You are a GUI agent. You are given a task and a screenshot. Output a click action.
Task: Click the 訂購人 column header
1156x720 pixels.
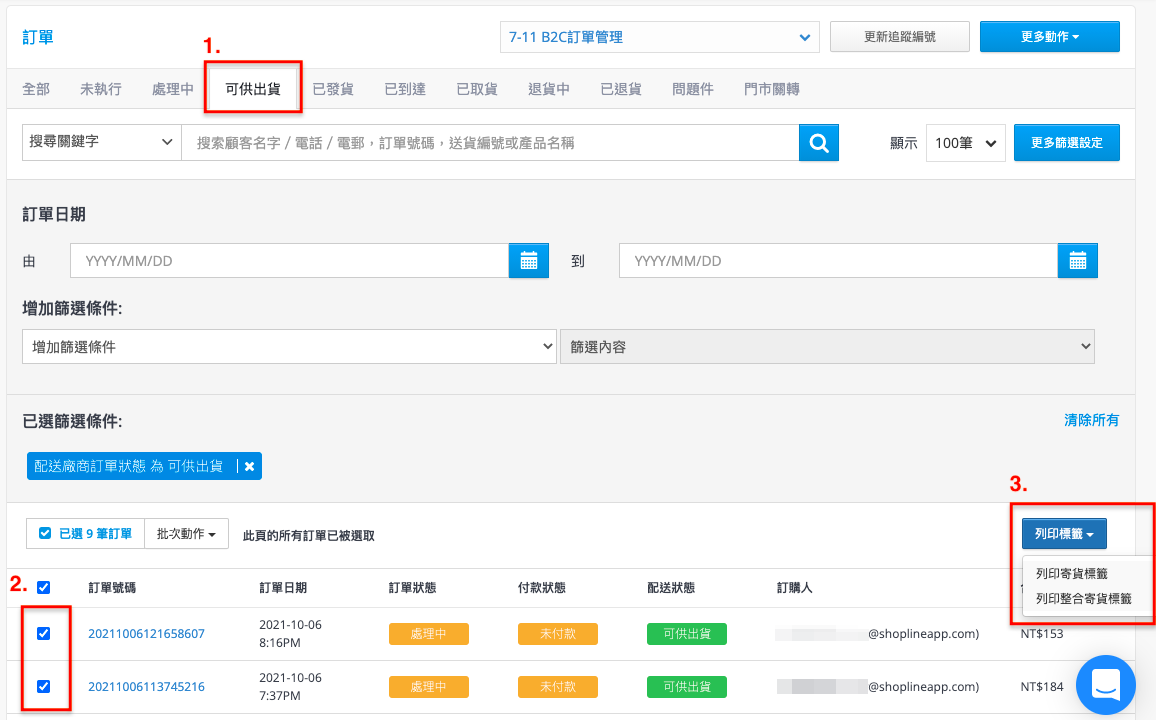click(x=795, y=588)
